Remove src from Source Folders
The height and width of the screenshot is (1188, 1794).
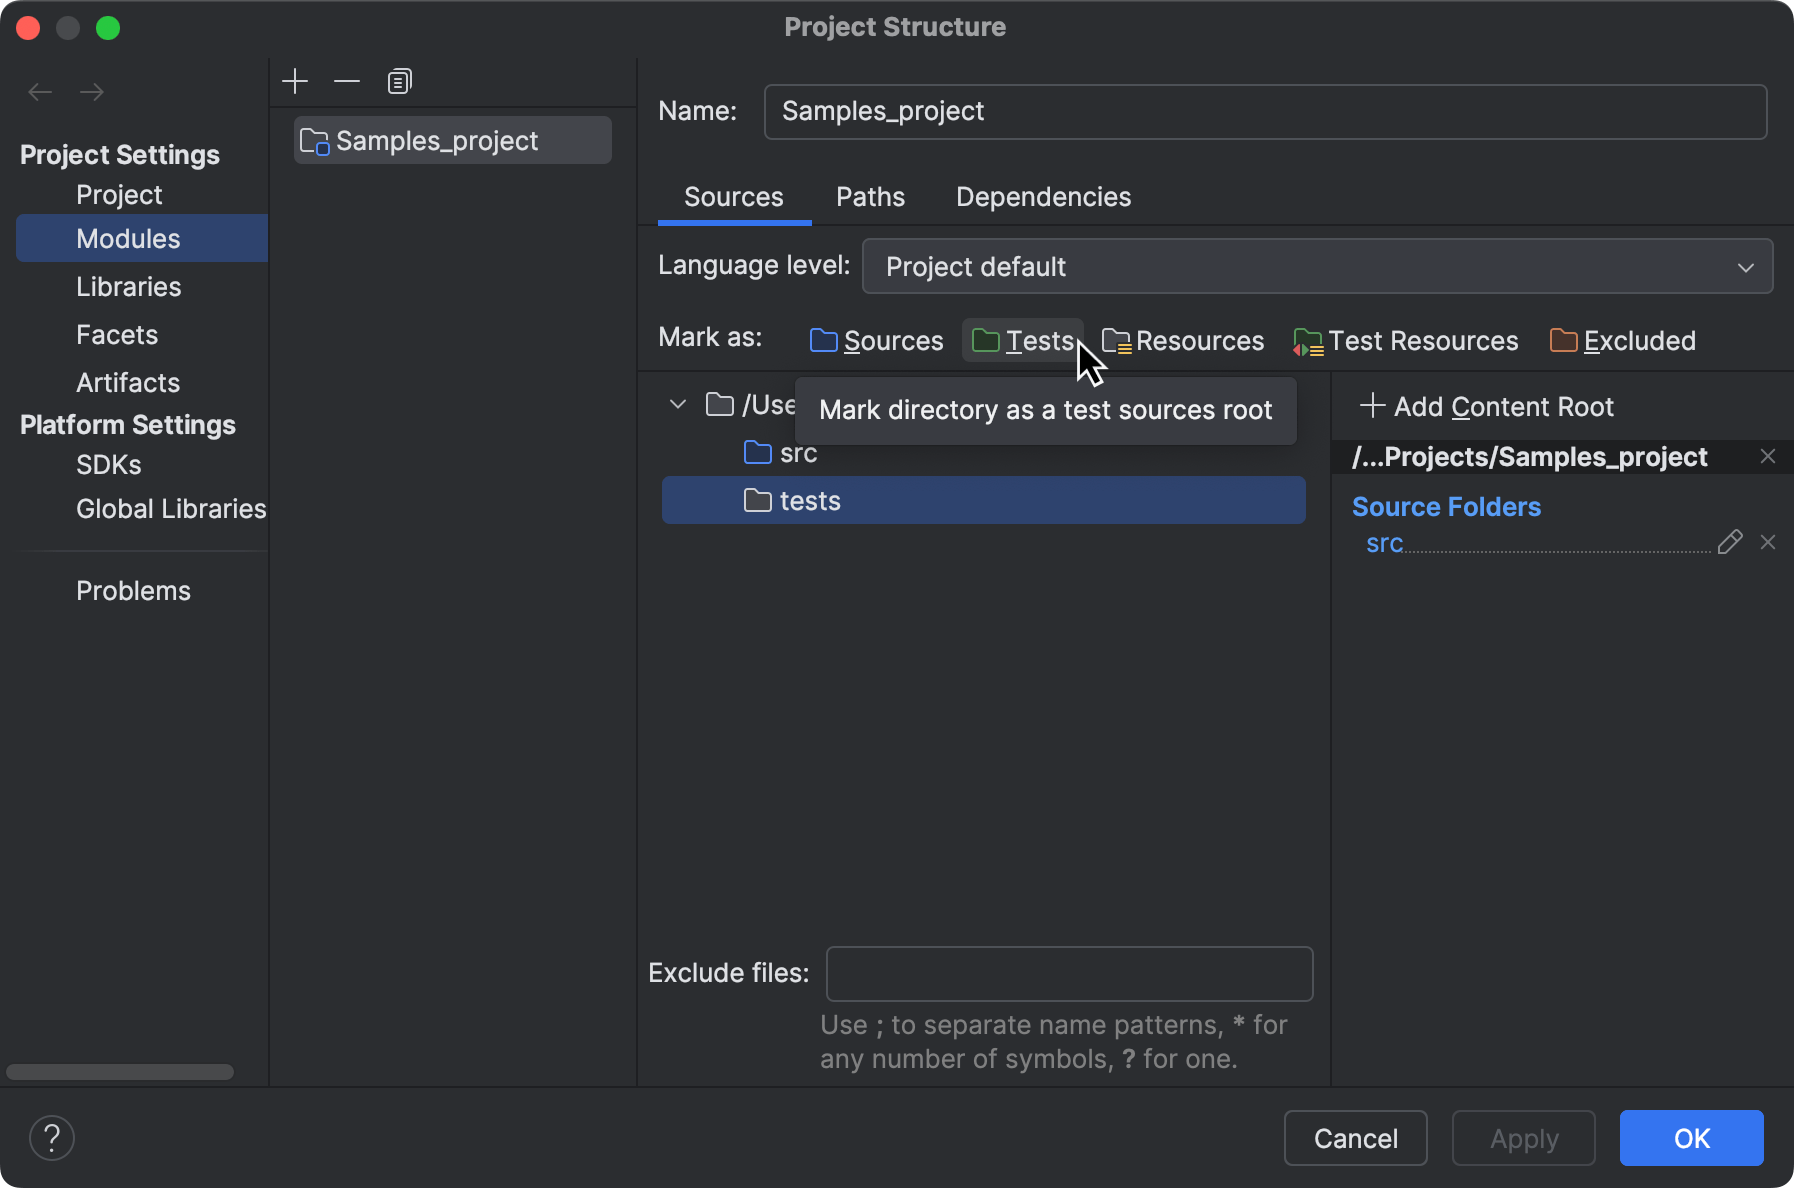(1769, 542)
